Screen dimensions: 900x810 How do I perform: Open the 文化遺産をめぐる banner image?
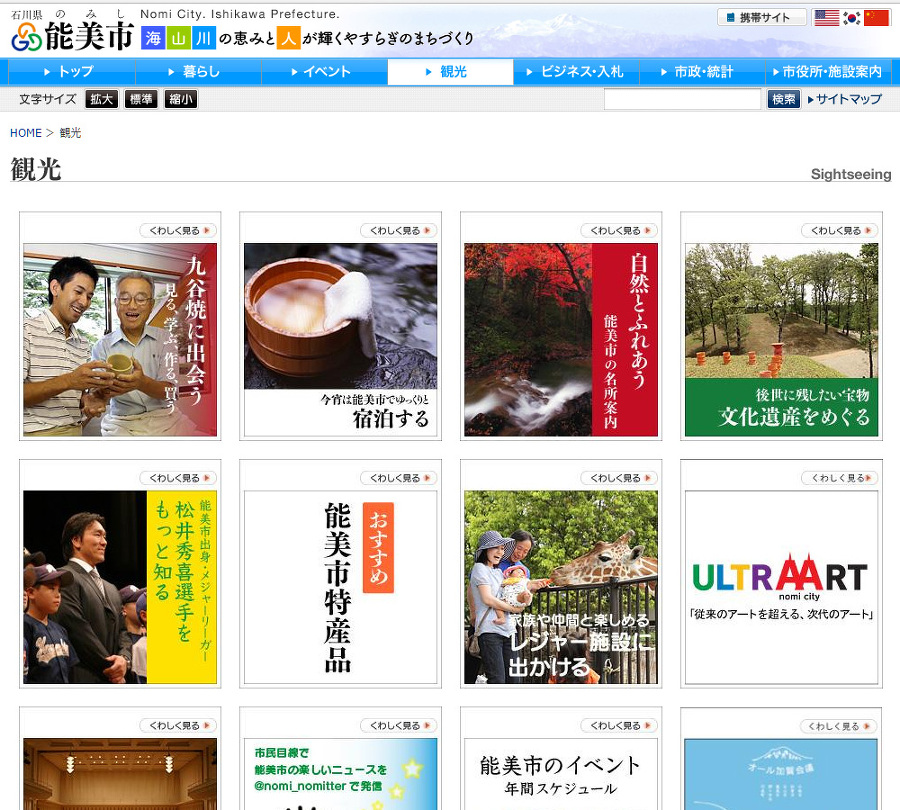point(781,339)
